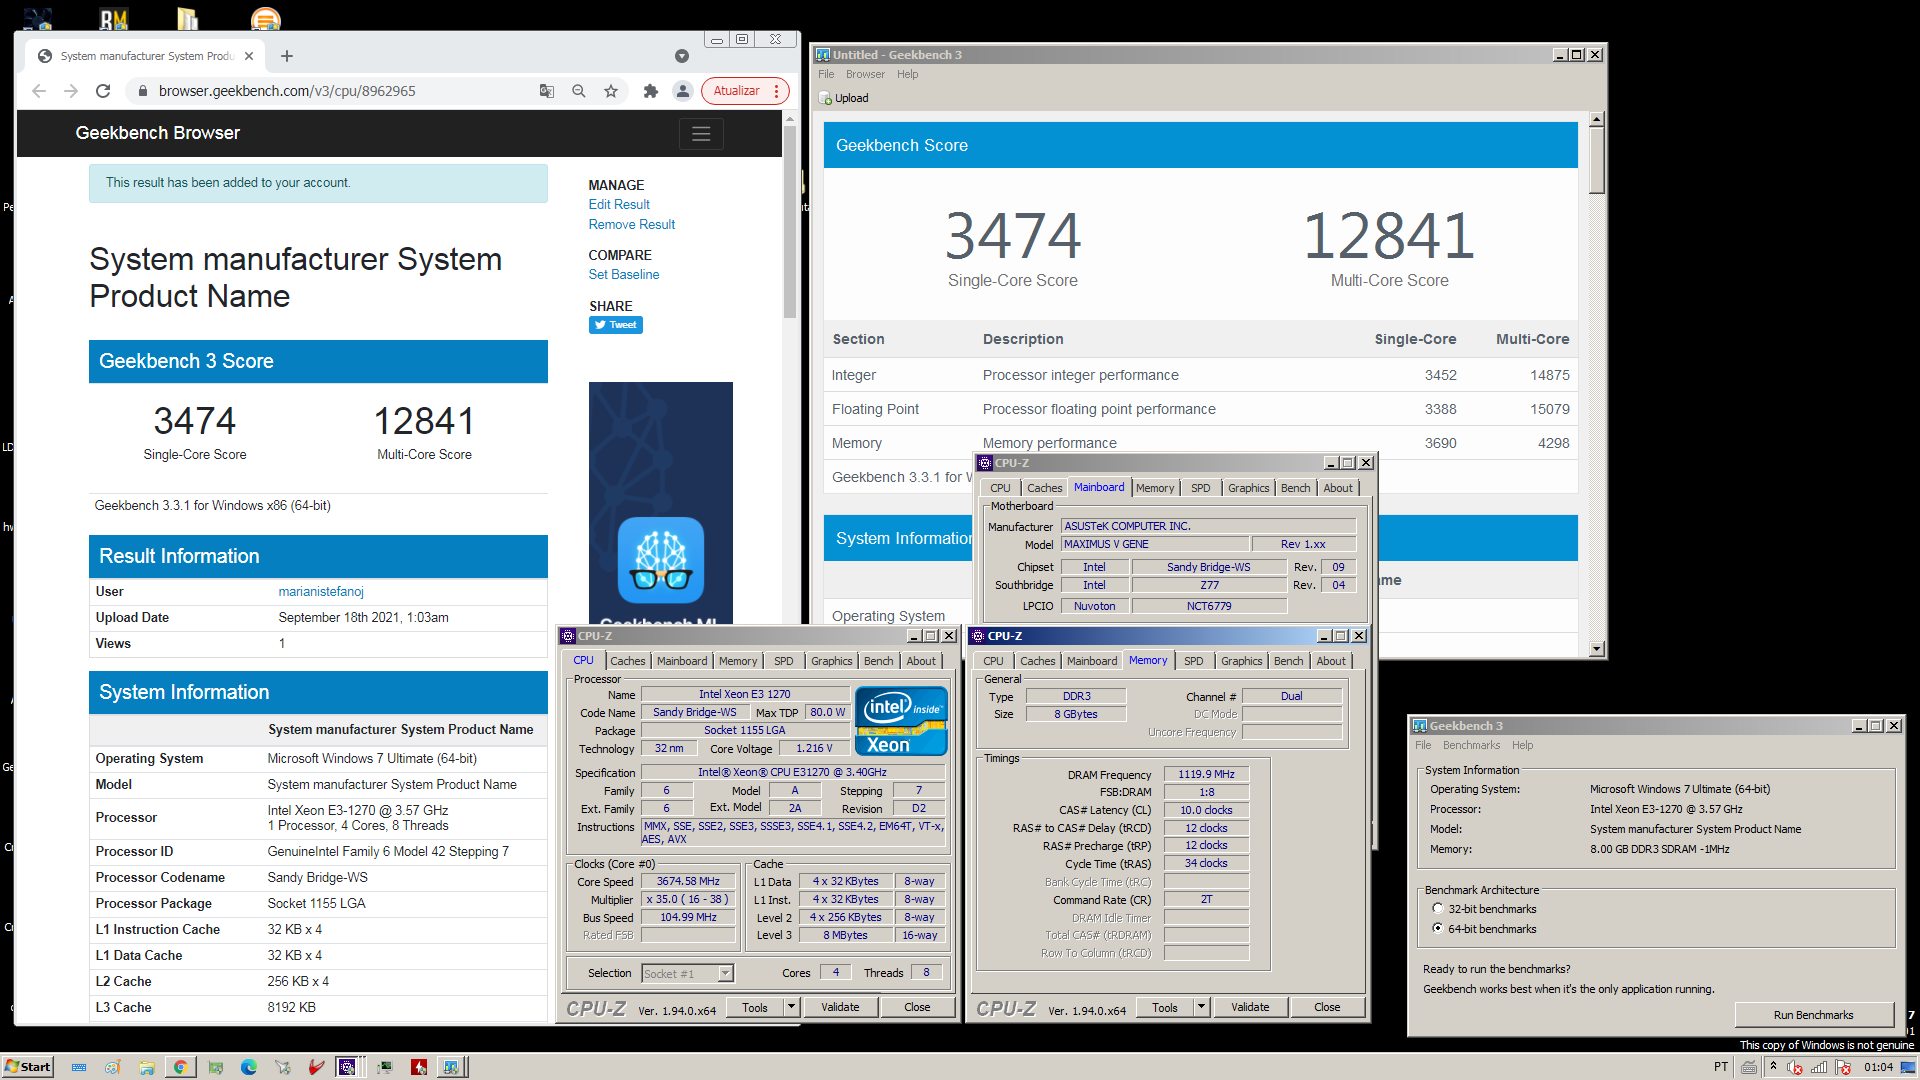Reload the Geekbench browser page
Screen dimensions: 1920x1080
pos(103,91)
